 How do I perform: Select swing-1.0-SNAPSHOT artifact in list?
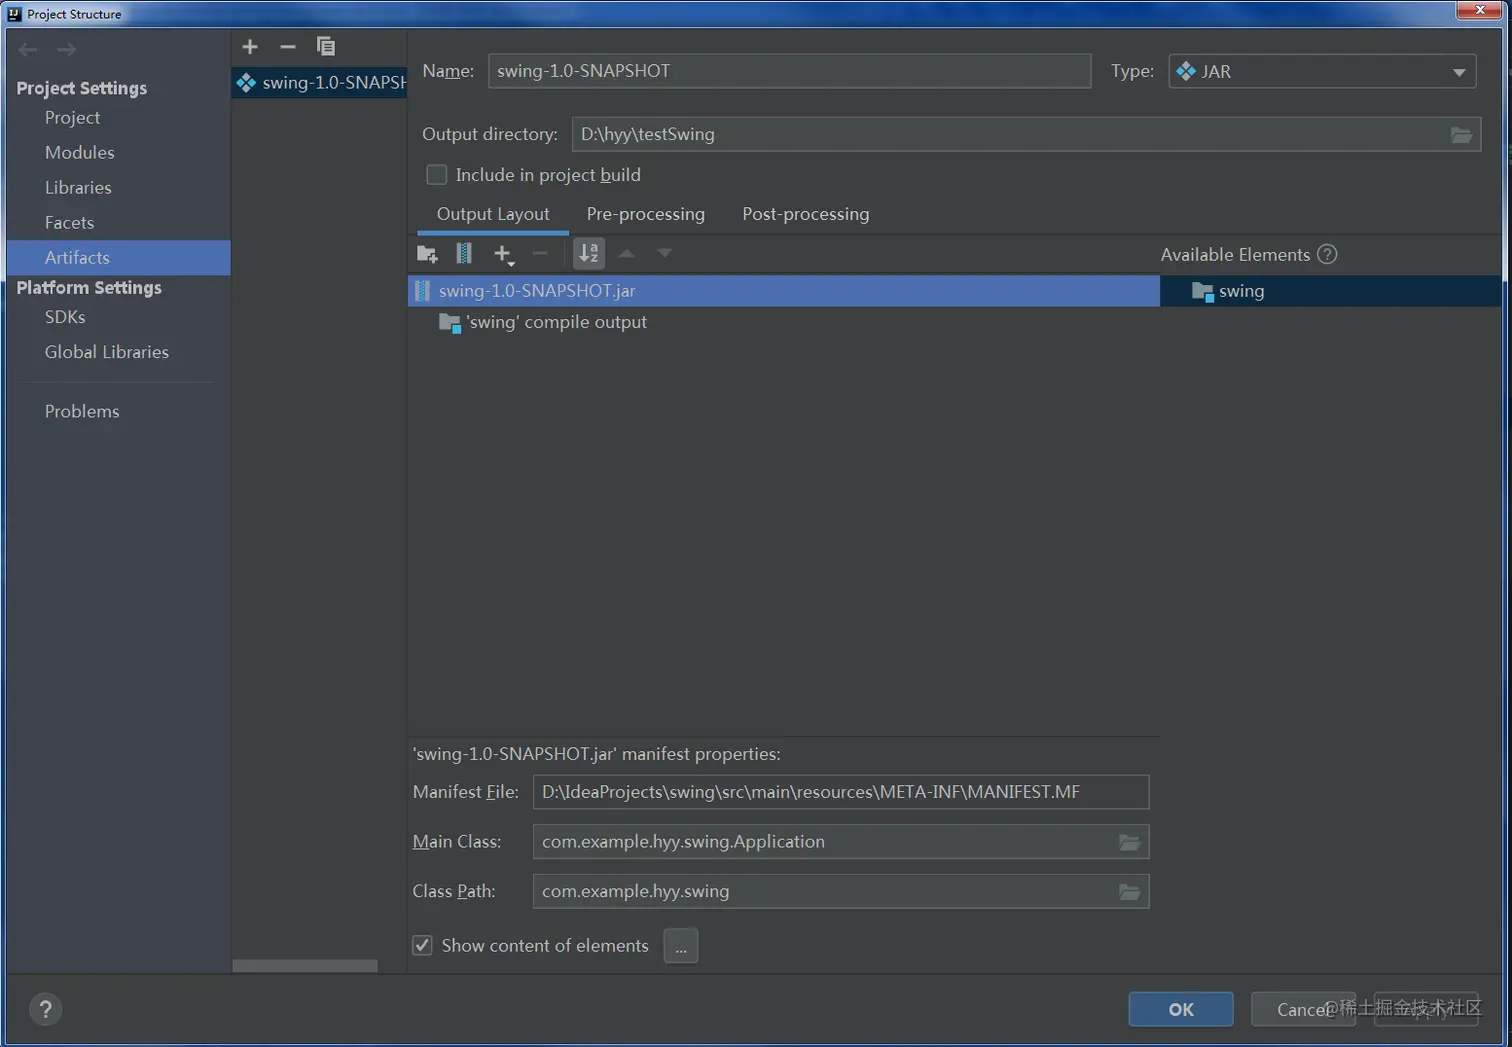(320, 82)
